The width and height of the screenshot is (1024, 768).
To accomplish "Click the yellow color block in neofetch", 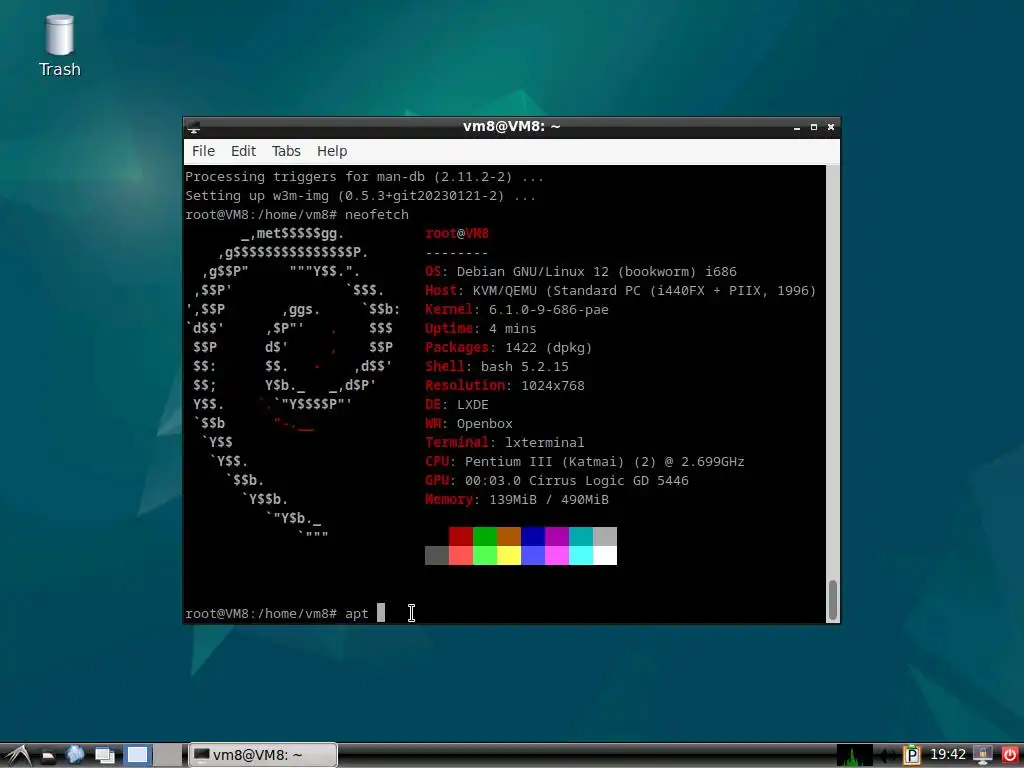I will tap(509, 556).
